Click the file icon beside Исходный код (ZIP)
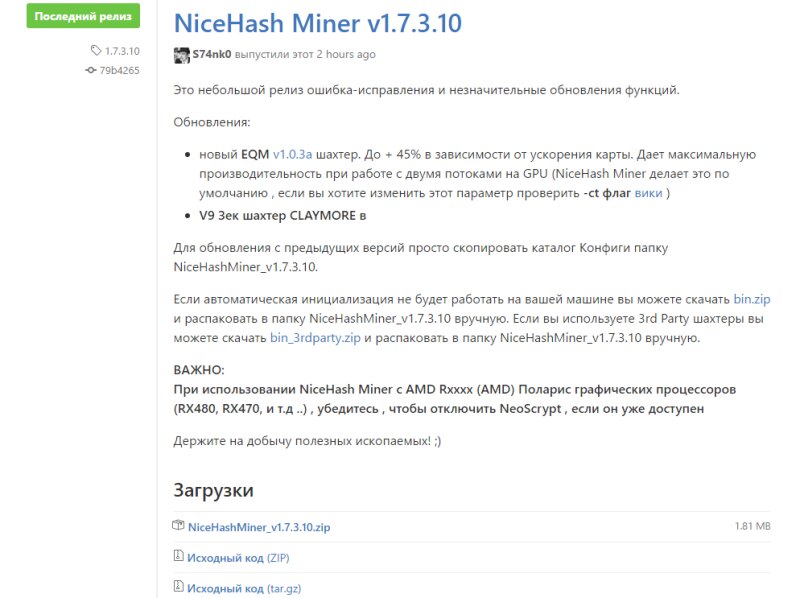 point(179,557)
